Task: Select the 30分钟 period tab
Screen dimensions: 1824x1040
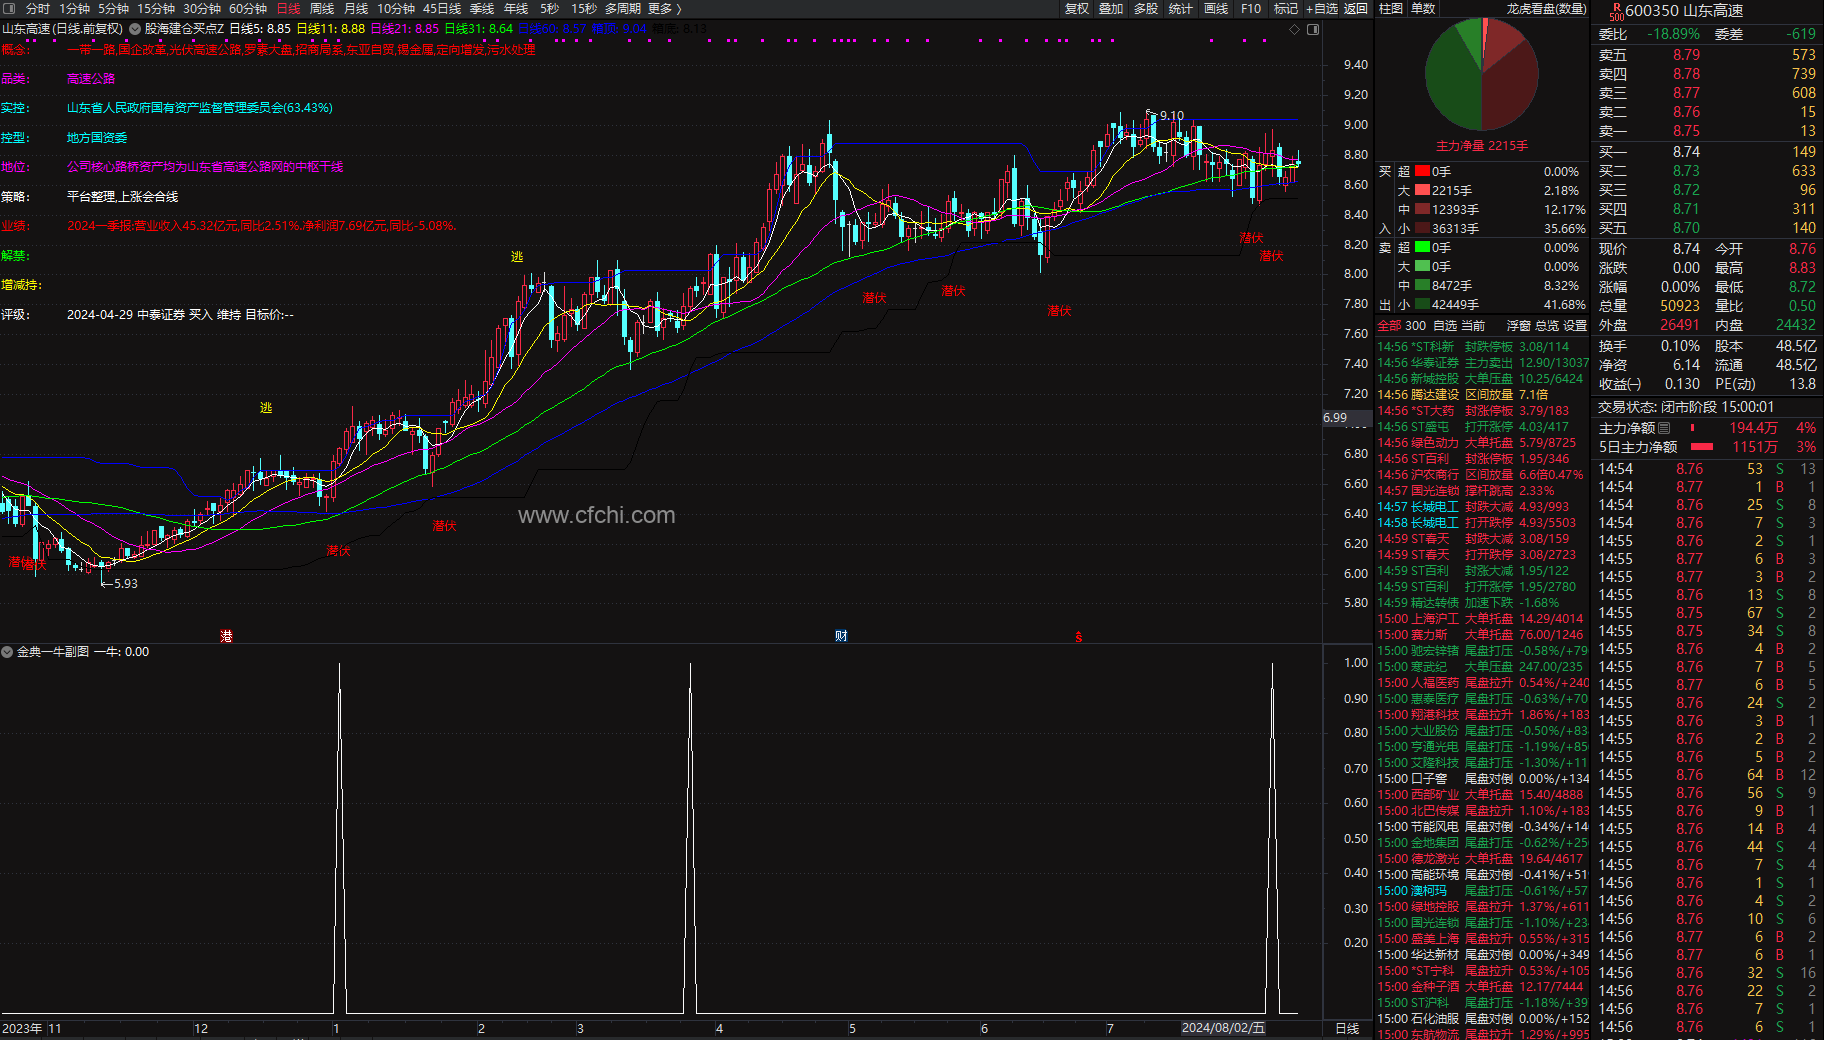Action: point(202,9)
